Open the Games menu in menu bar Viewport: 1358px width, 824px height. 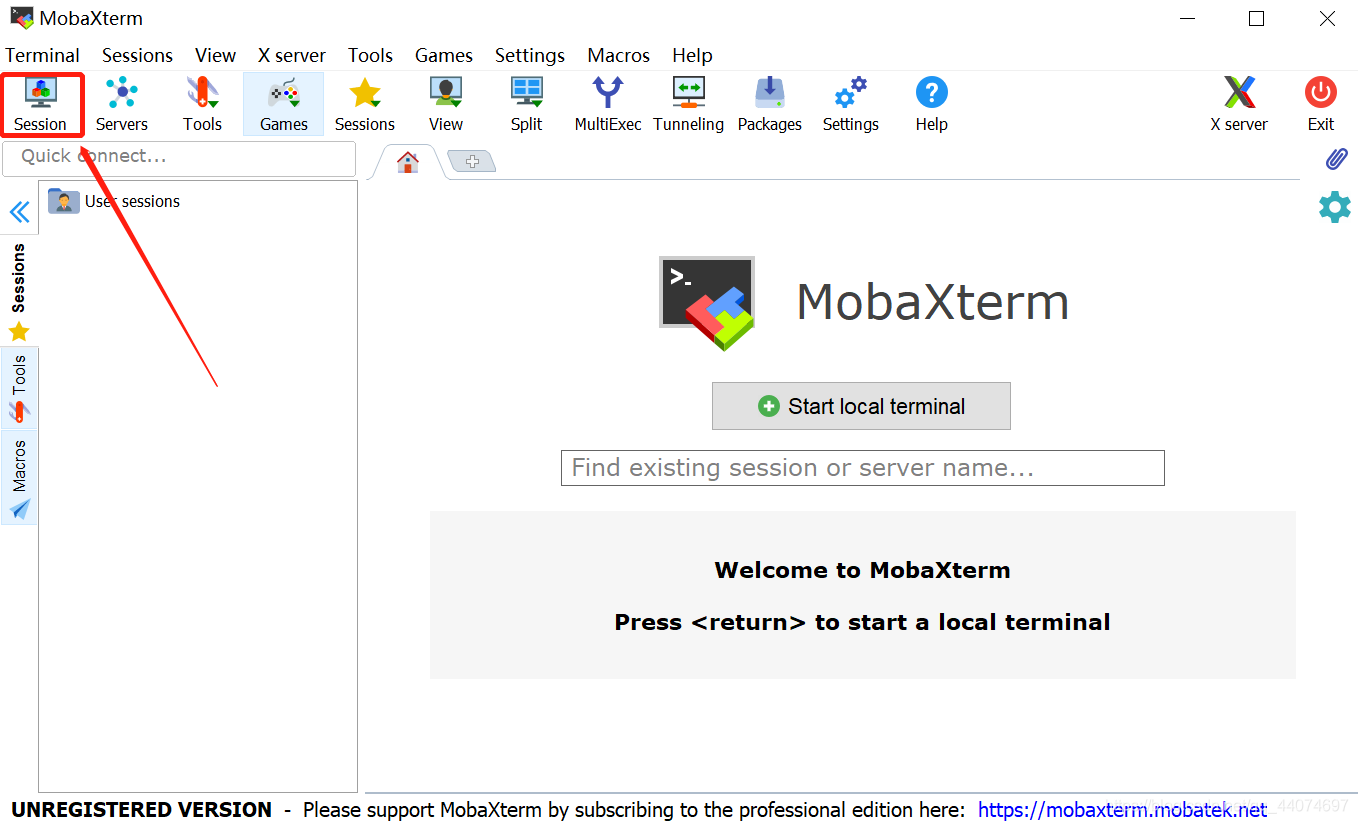444,55
